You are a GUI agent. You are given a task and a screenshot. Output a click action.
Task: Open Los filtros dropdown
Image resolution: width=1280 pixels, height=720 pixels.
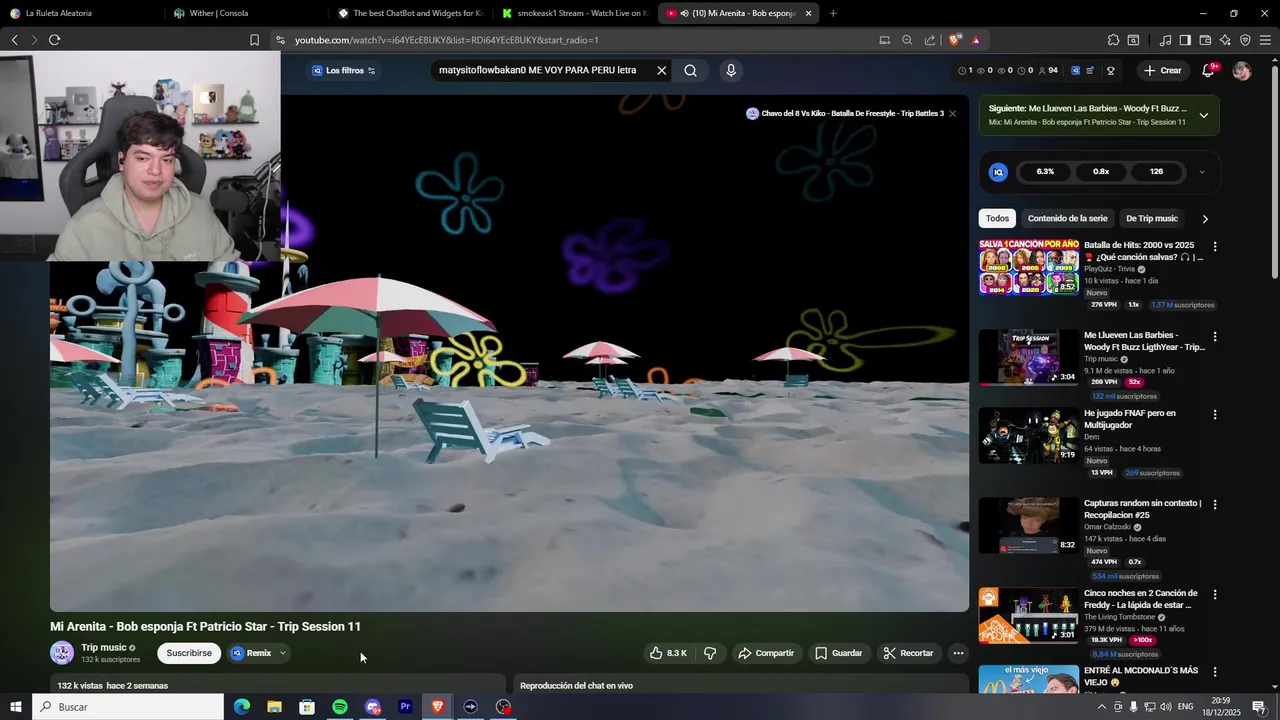click(x=344, y=71)
